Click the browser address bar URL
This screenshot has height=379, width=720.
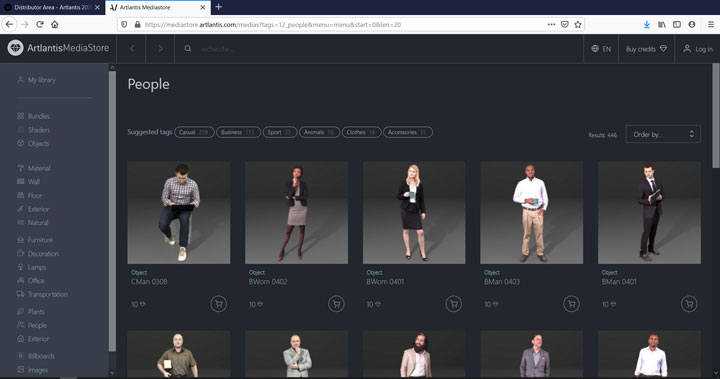tap(272, 24)
